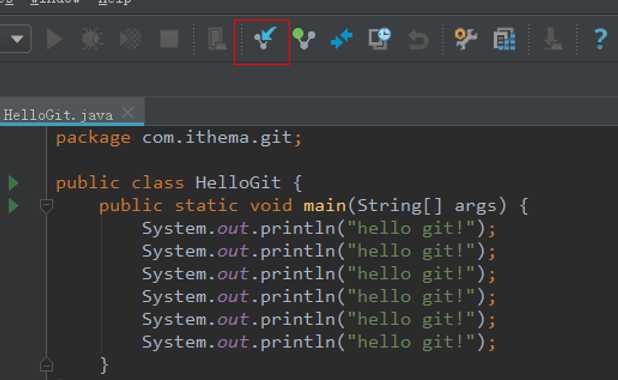Image resolution: width=618 pixels, height=380 pixels.
Task: Click the Revert undo arrow icon
Action: tap(418, 40)
